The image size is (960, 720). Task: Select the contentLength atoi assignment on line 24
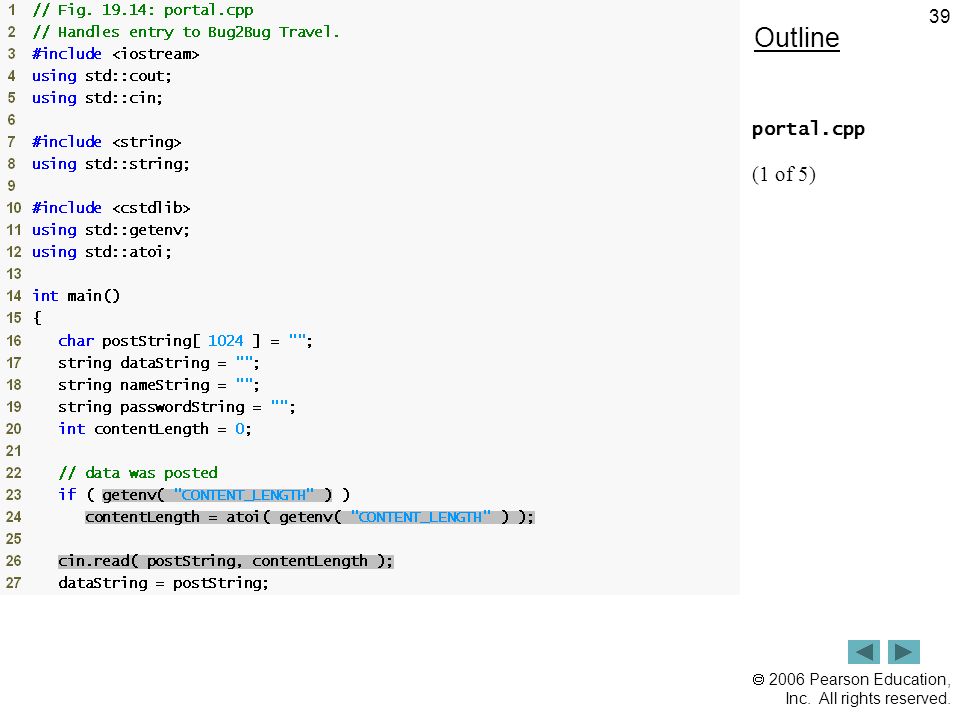(x=310, y=517)
